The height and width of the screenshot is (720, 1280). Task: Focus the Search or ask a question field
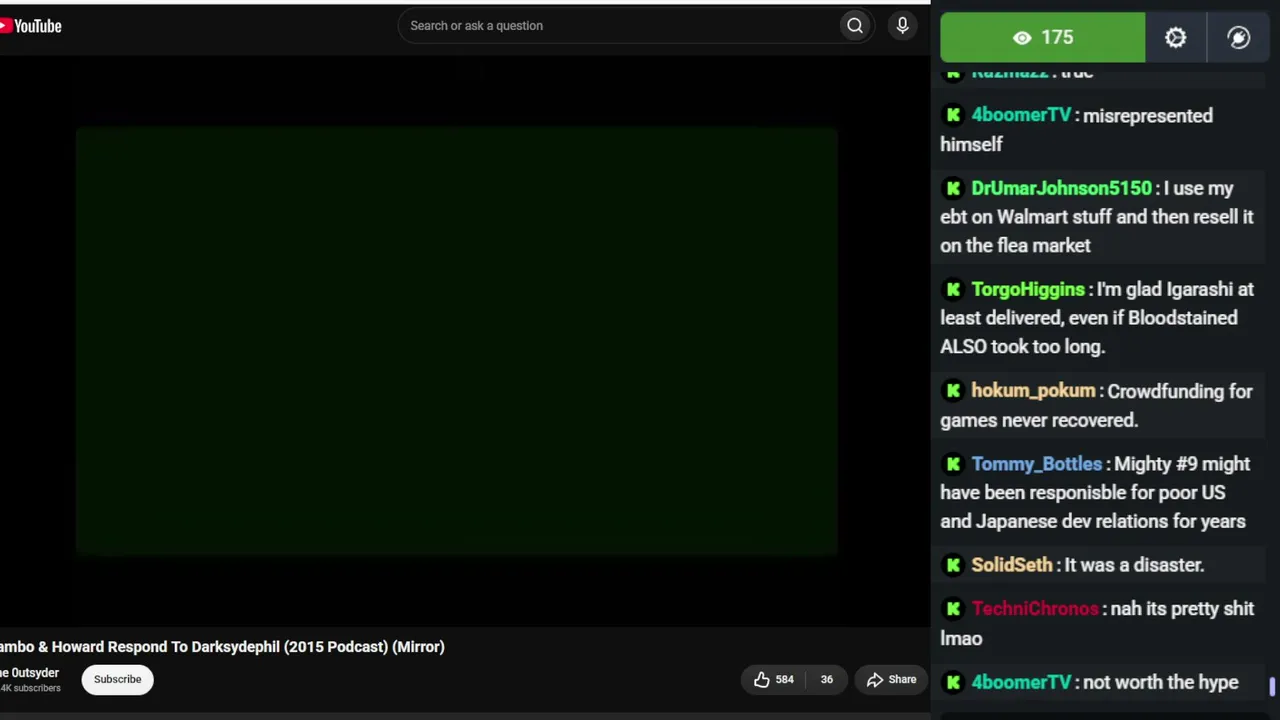tap(620, 26)
